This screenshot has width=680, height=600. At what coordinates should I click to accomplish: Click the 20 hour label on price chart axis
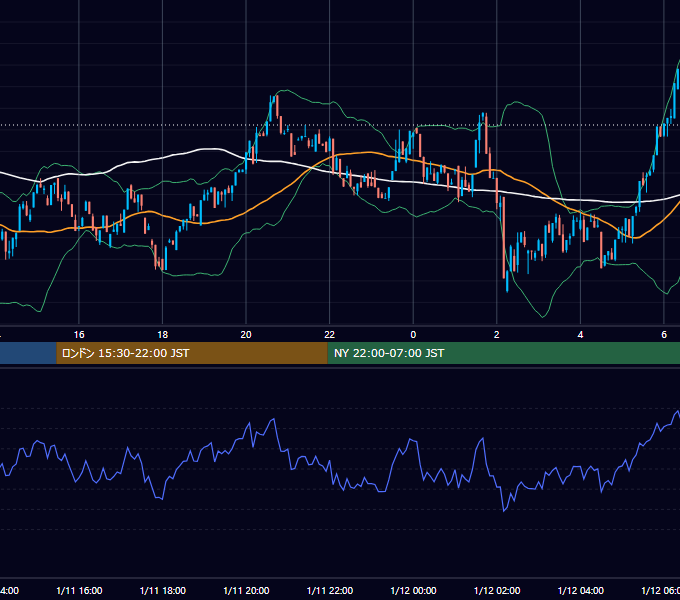point(246,335)
